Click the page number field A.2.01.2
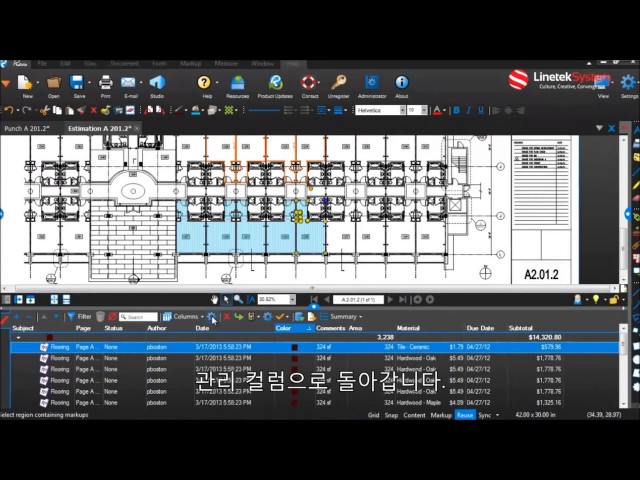The image size is (640, 480). point(358,300)
